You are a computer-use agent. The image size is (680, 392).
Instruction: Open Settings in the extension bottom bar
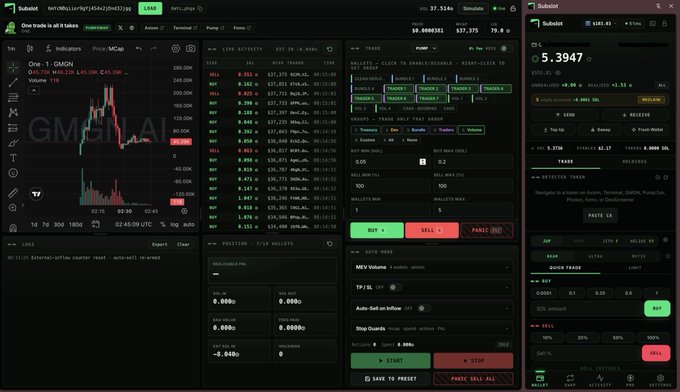[x=660, y=380]
